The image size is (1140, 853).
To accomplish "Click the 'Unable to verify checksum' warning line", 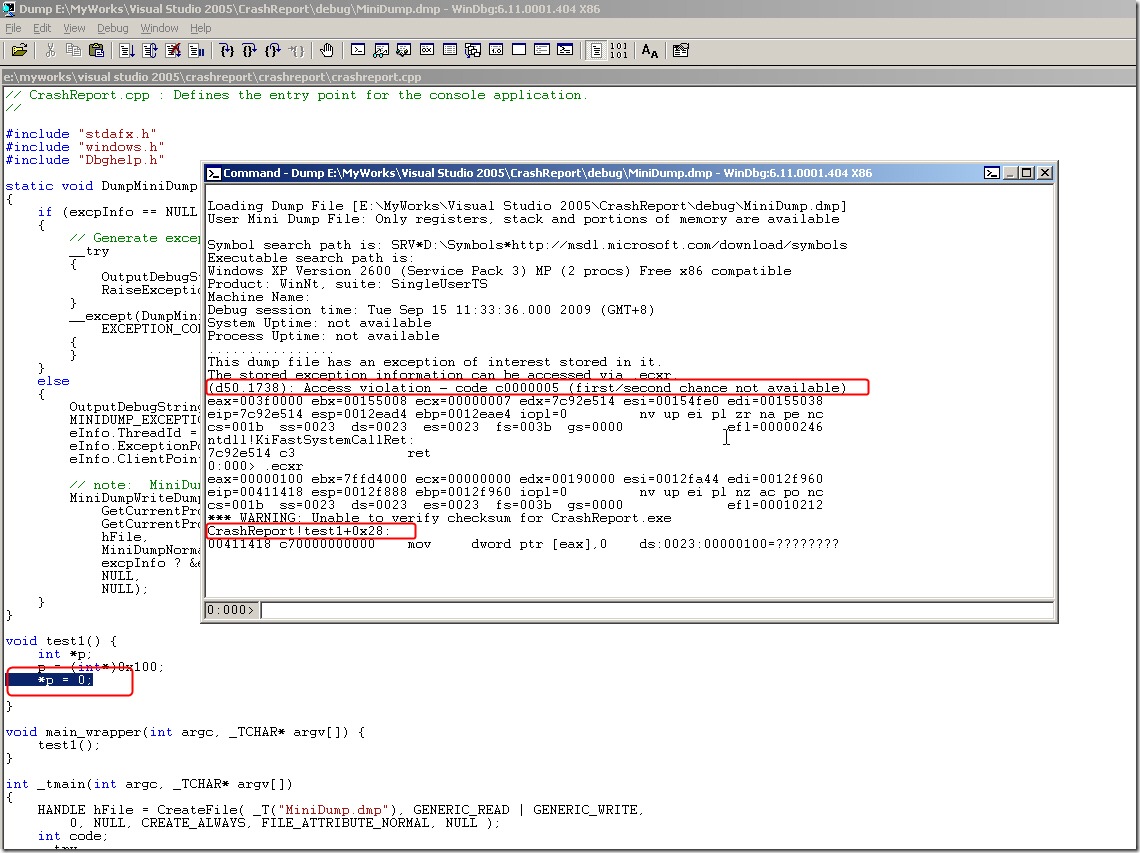I will 439,518.
